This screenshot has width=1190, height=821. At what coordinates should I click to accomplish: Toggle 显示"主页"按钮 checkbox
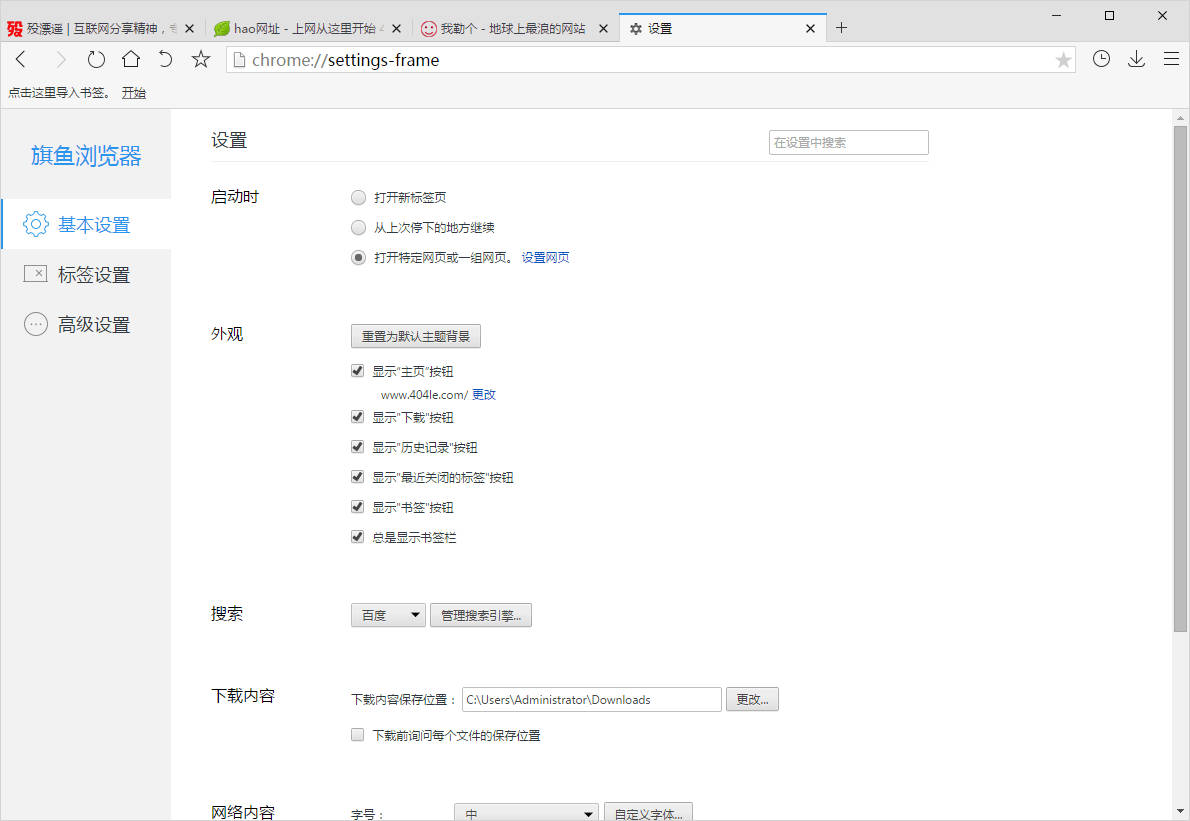tap(357, 371)
